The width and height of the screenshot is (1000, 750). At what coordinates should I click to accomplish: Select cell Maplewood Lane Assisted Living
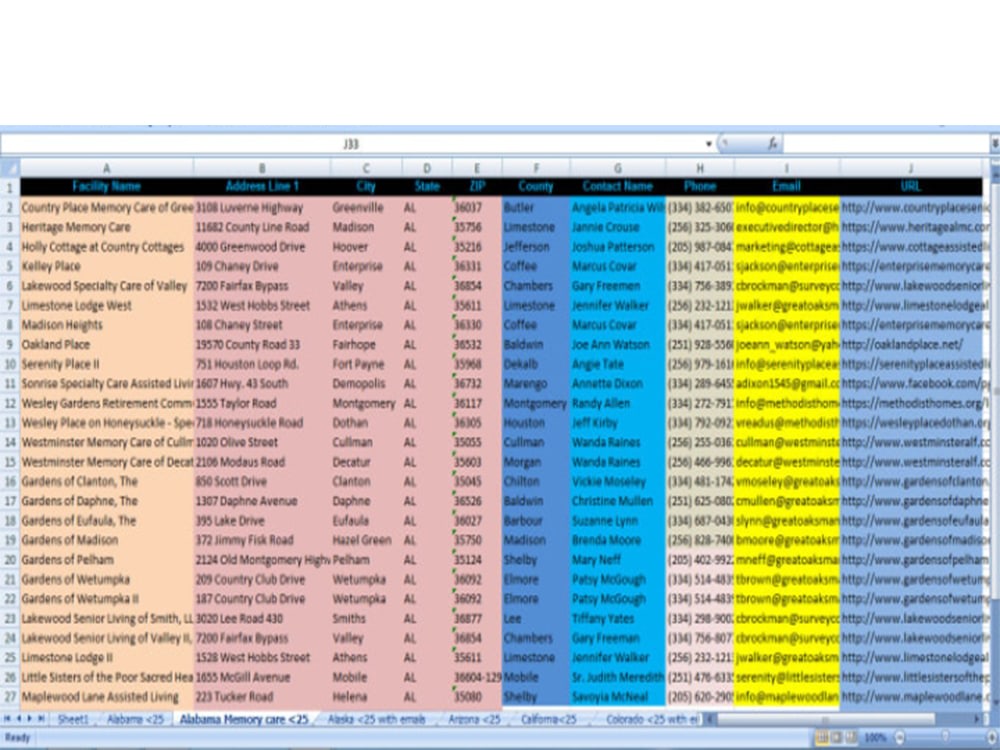click(107, 697)
